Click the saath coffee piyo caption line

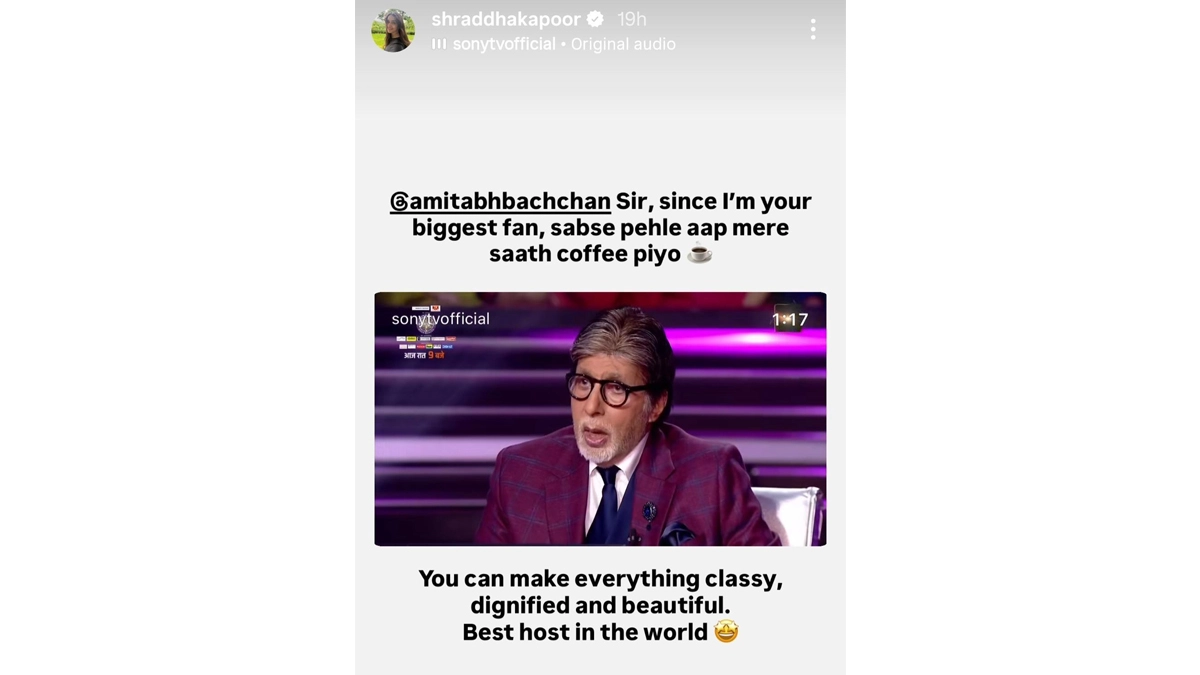pyautogui.click(x=600, y=254)
